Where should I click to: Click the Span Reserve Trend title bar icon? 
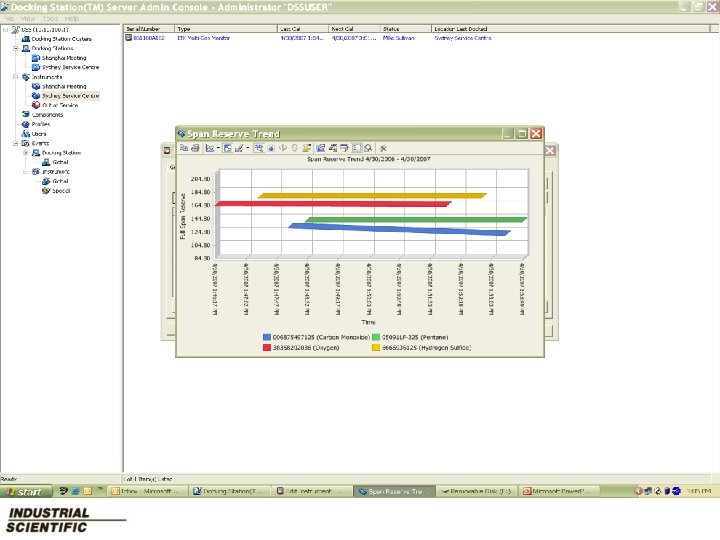[x=182, y=134]
